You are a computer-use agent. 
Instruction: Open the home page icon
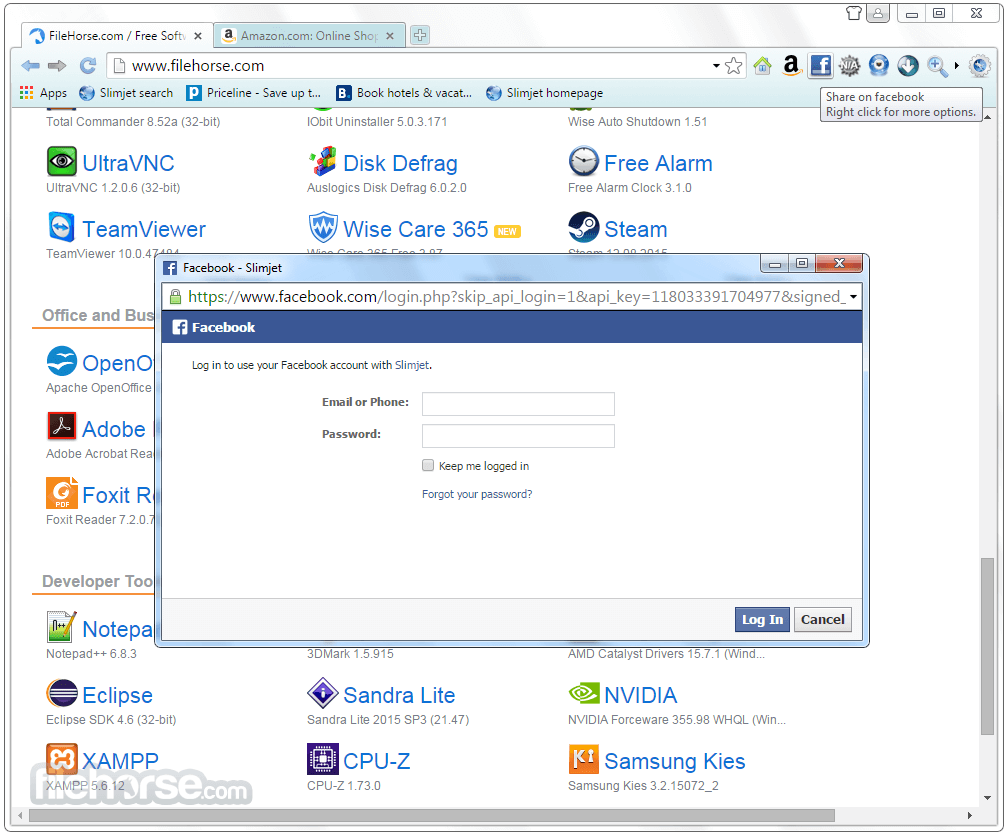(762, 66)
